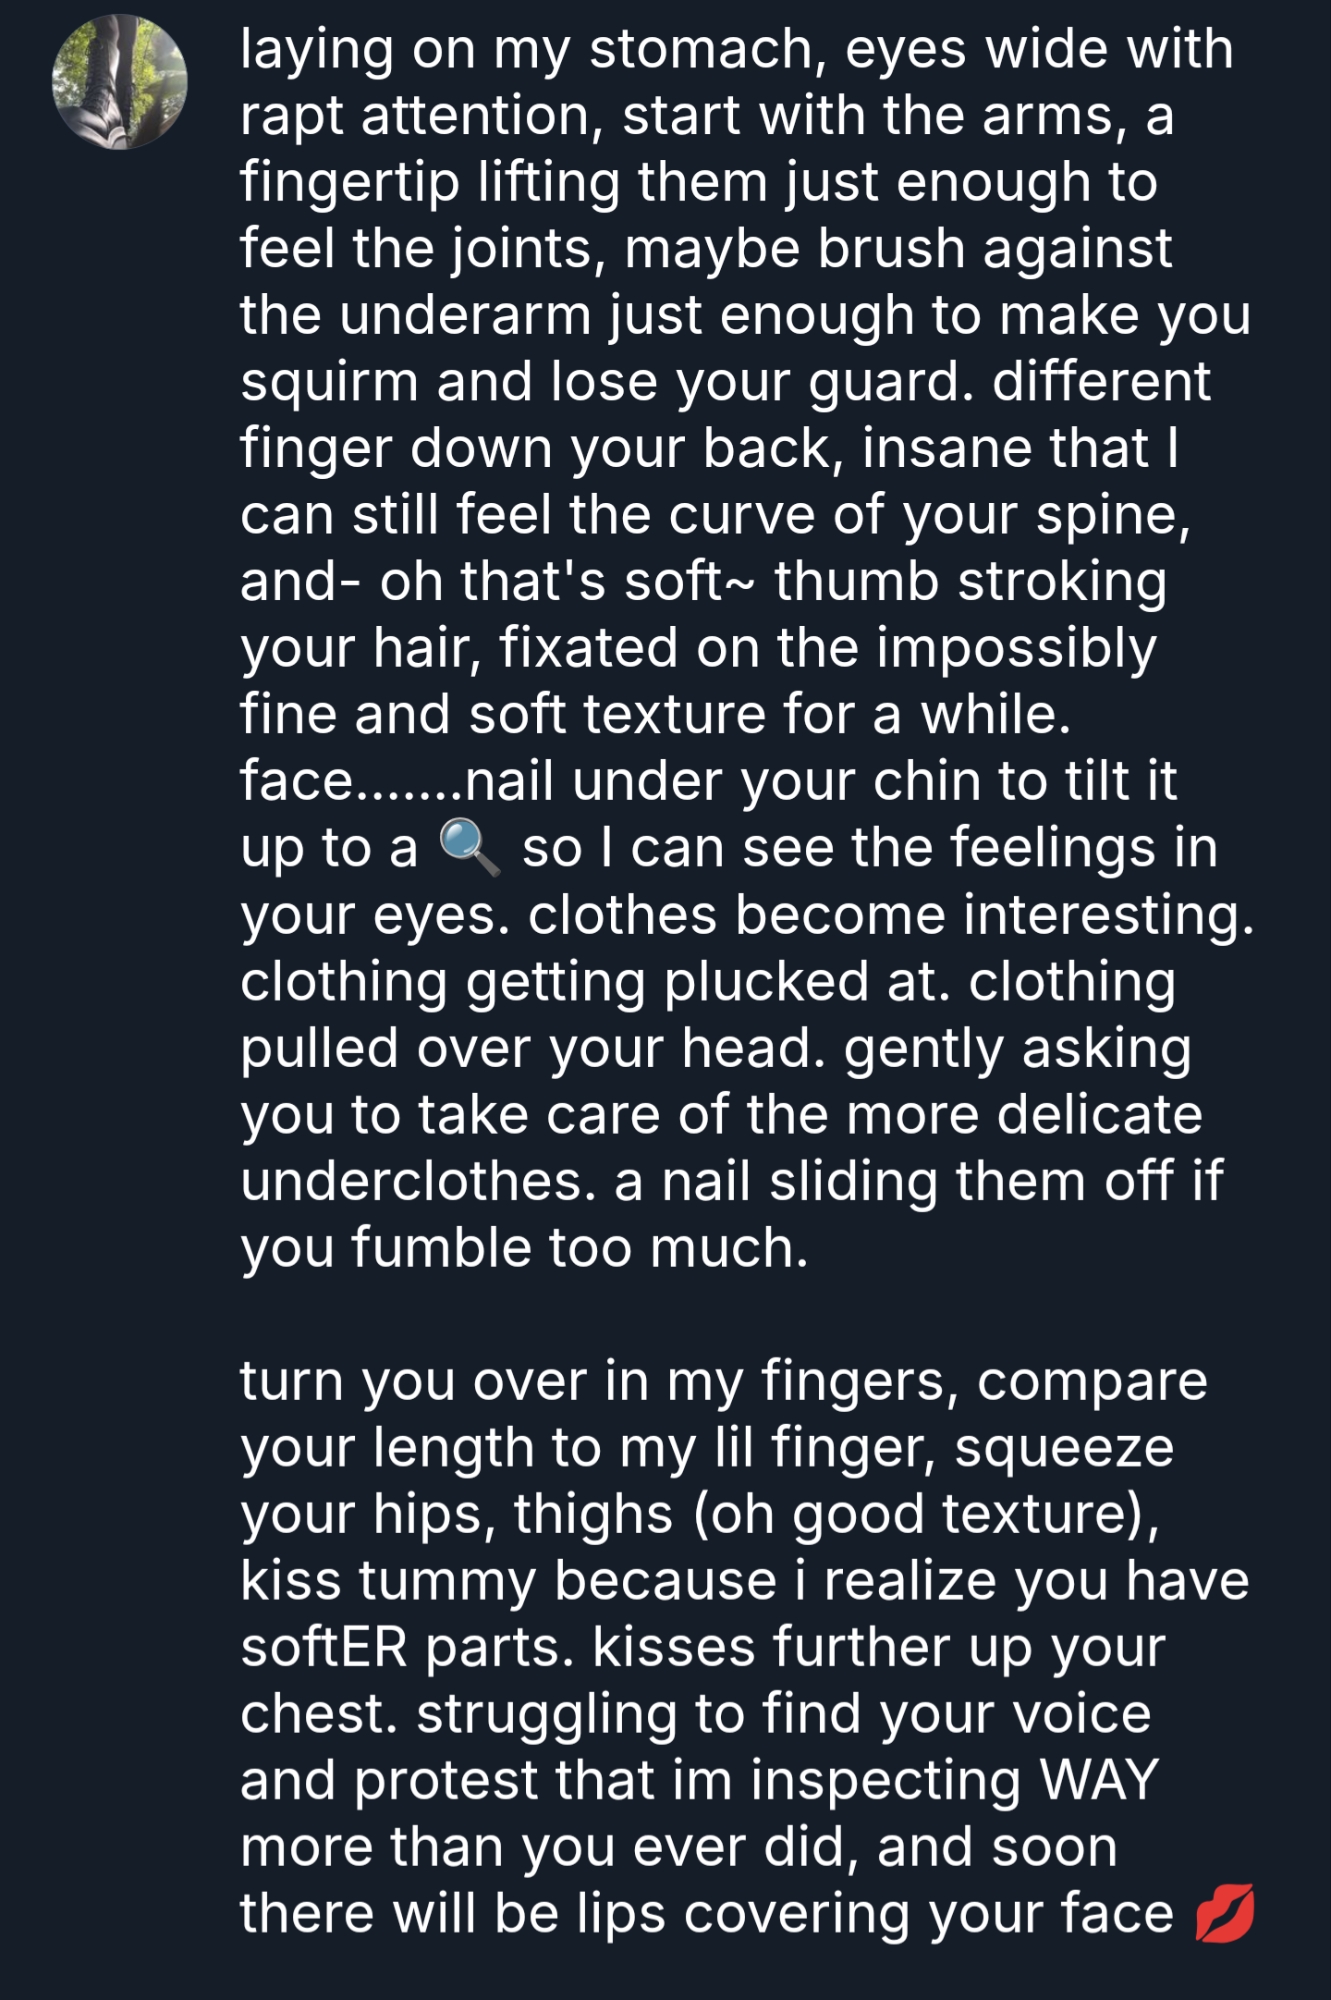Open the poster's profile picture avatar
This screenshot has height=2000, width=1331.
point(120,83)
